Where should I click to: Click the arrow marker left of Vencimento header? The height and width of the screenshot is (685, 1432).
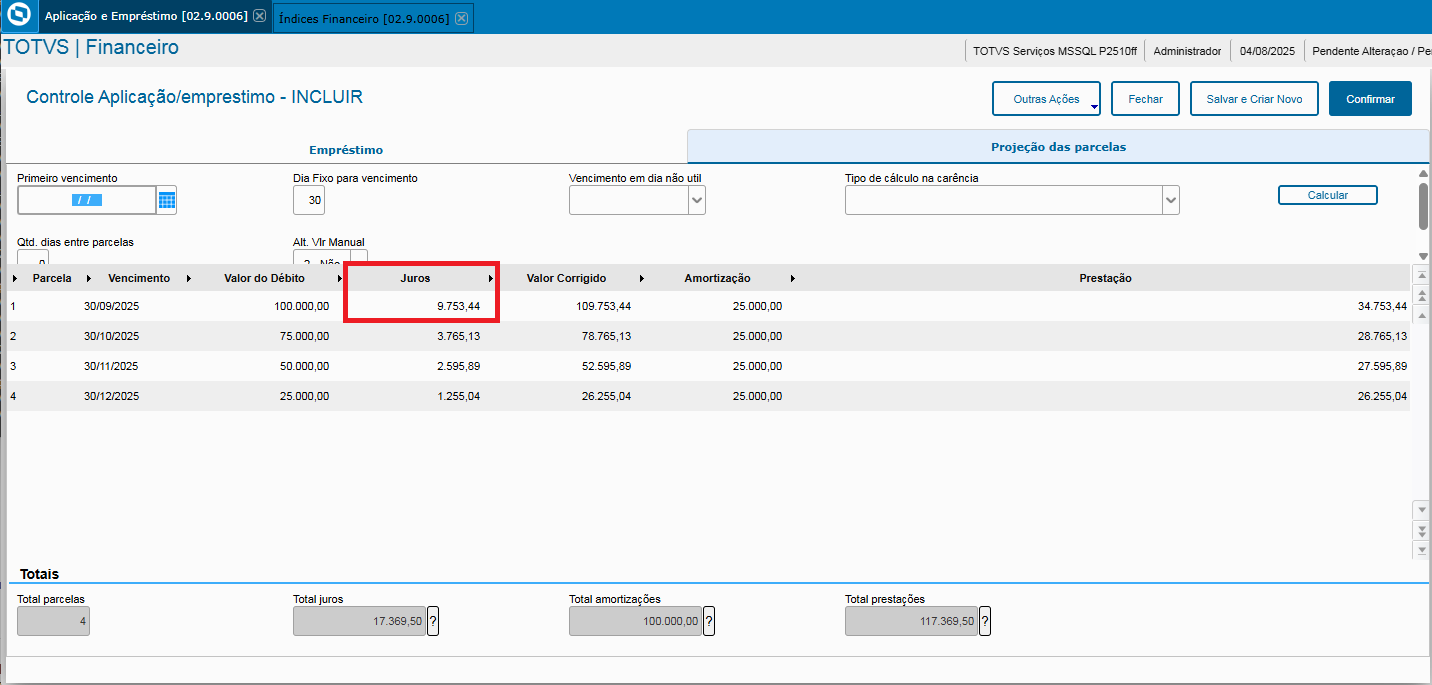point(89,278)
